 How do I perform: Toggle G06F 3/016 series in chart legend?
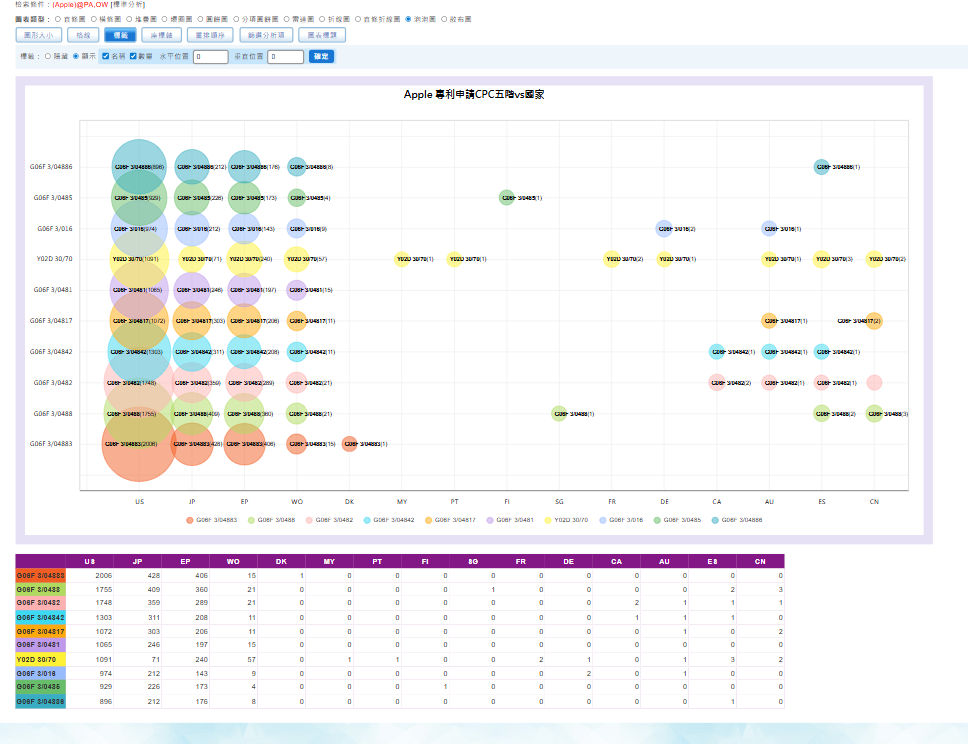pos(621,520)
